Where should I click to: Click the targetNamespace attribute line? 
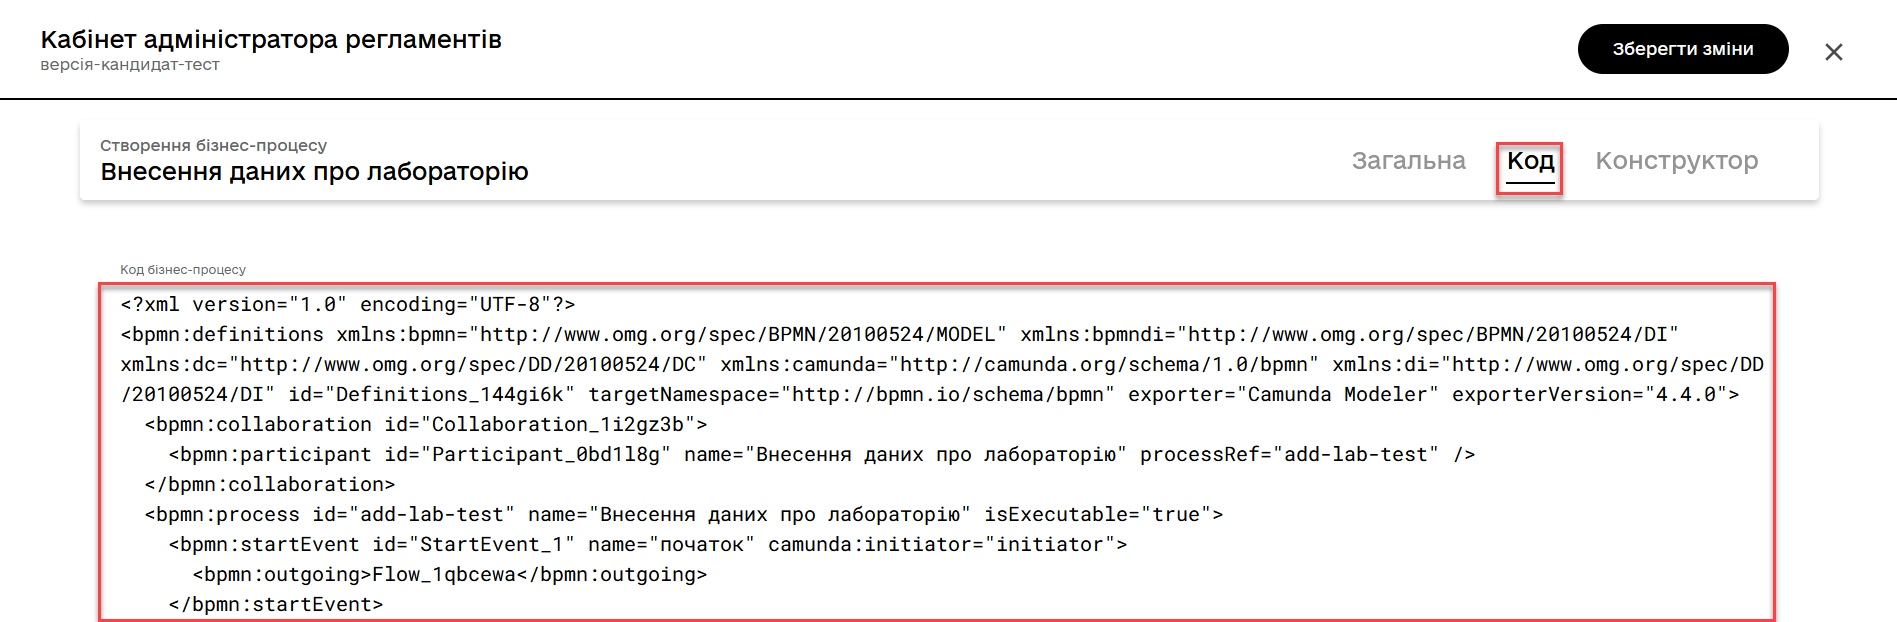coord(930,394)
